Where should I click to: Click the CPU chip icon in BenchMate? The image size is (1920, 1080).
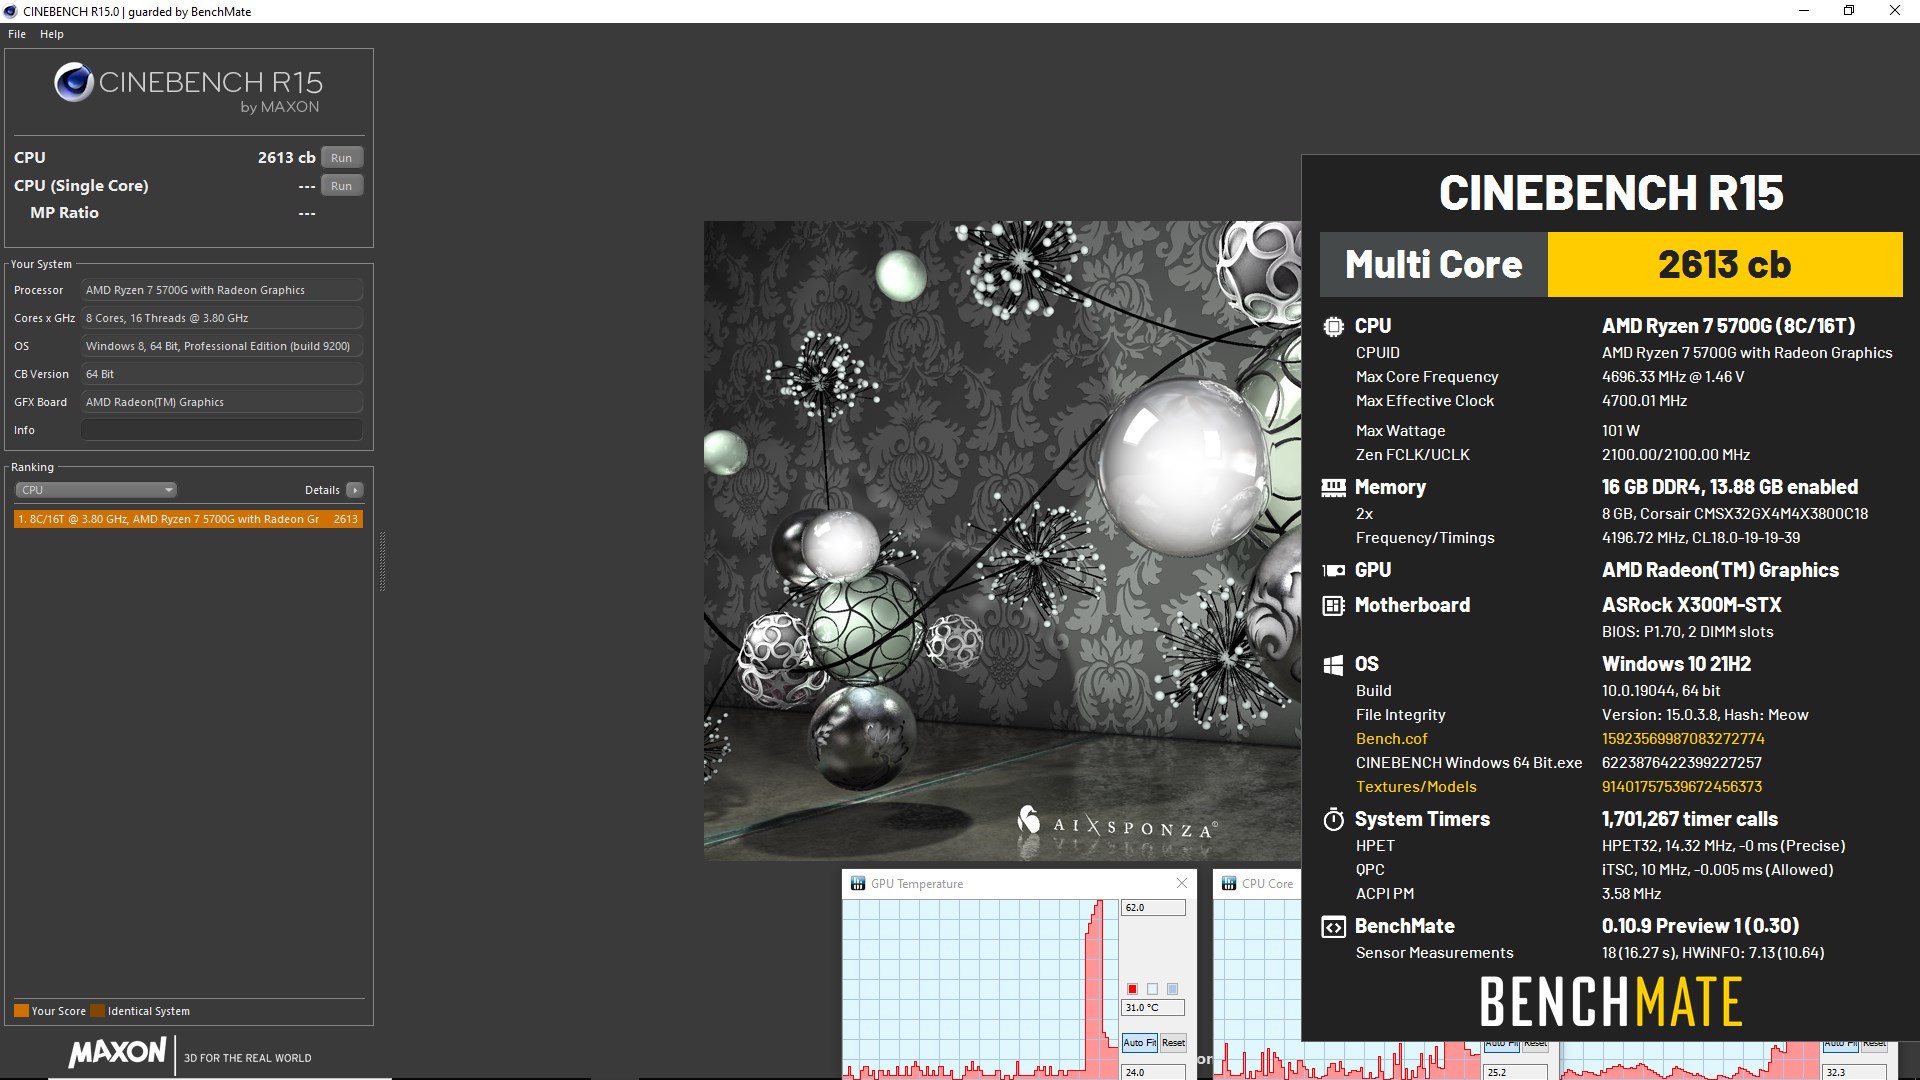click(1333, 326)
